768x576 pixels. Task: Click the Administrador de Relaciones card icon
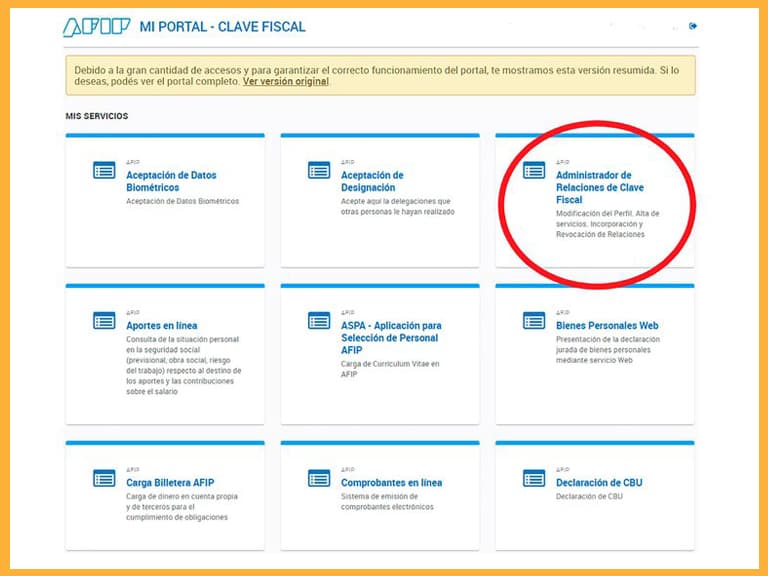coord(534,170)
